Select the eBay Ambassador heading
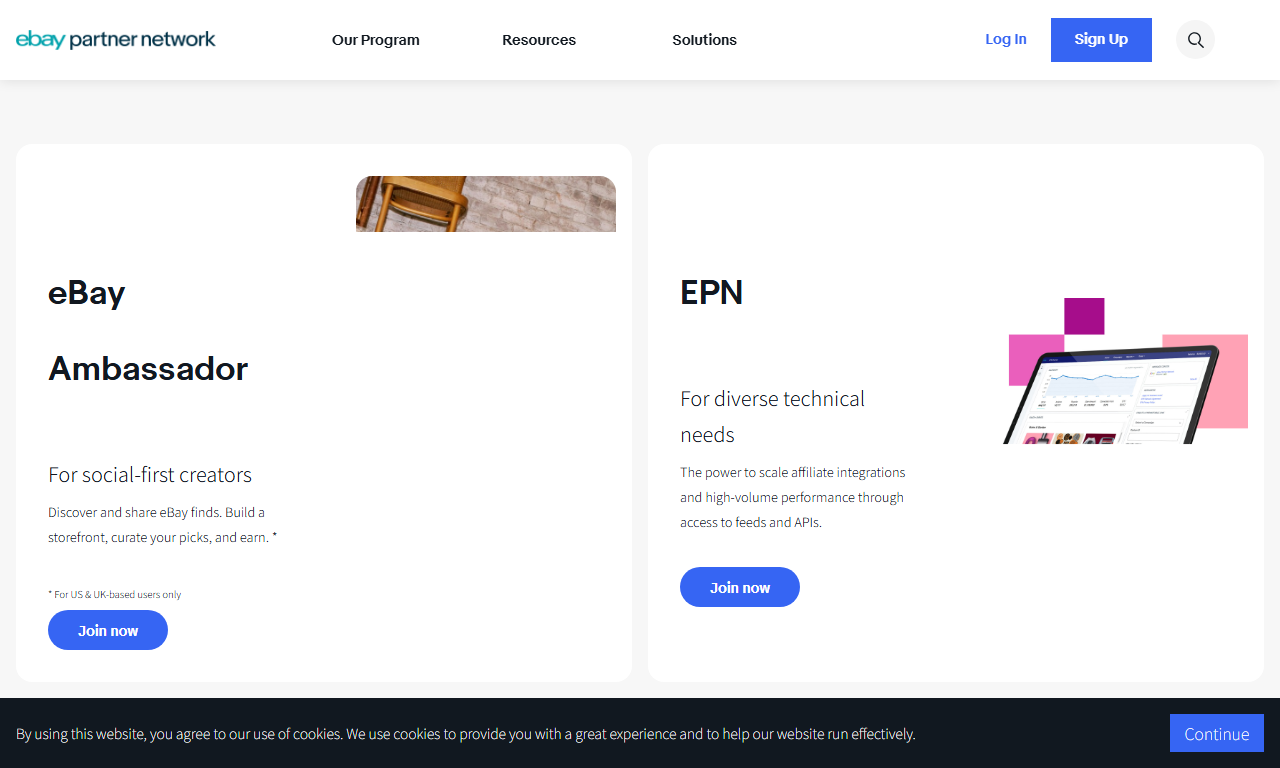The image size is (1280, 768). (148, 330)
